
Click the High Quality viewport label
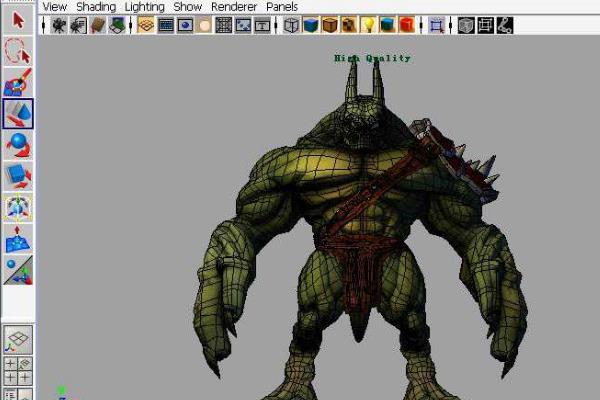click(x=372, y=58)
